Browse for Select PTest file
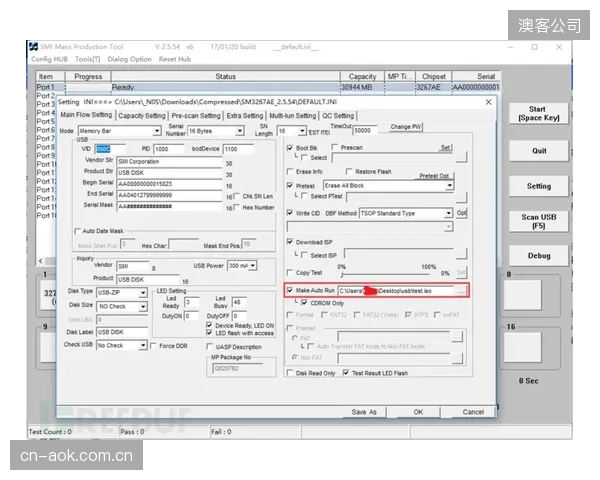This screenshot has height=480, width=600. [461, 197]
